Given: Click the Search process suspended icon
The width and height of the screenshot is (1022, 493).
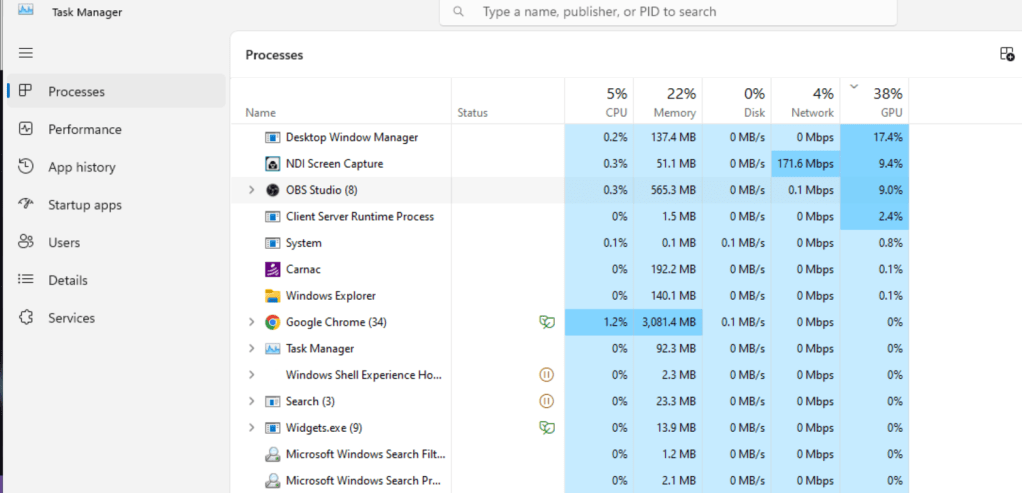Looking at the screenshot, I should [547, 401].
